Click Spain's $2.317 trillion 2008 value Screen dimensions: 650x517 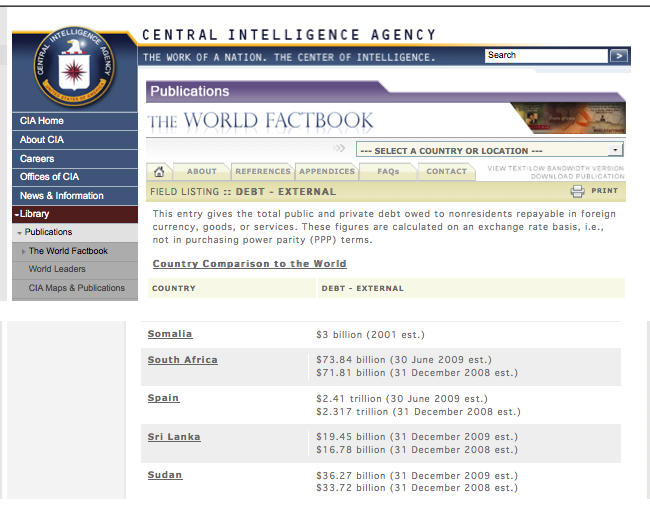pos(418,412)
